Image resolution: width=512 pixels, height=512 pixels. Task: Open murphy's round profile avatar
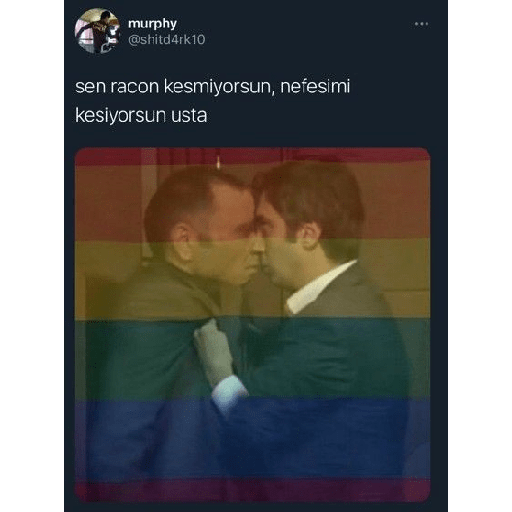pyautogui.click(x=97, y=31)
